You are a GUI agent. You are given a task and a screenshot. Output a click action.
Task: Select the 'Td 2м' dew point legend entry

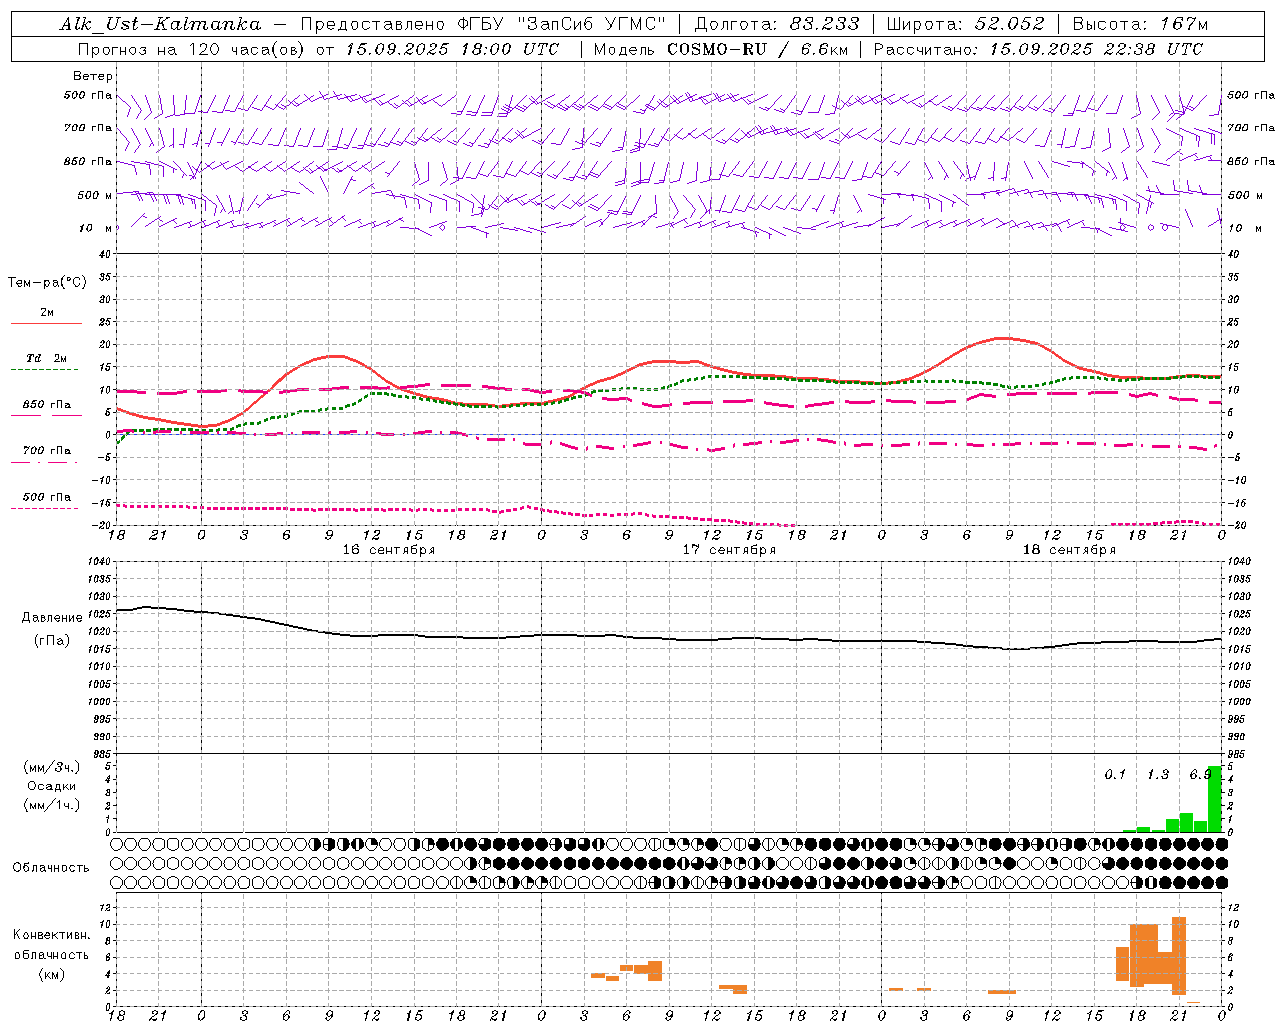pyautogui.click(x=47, y=358)
